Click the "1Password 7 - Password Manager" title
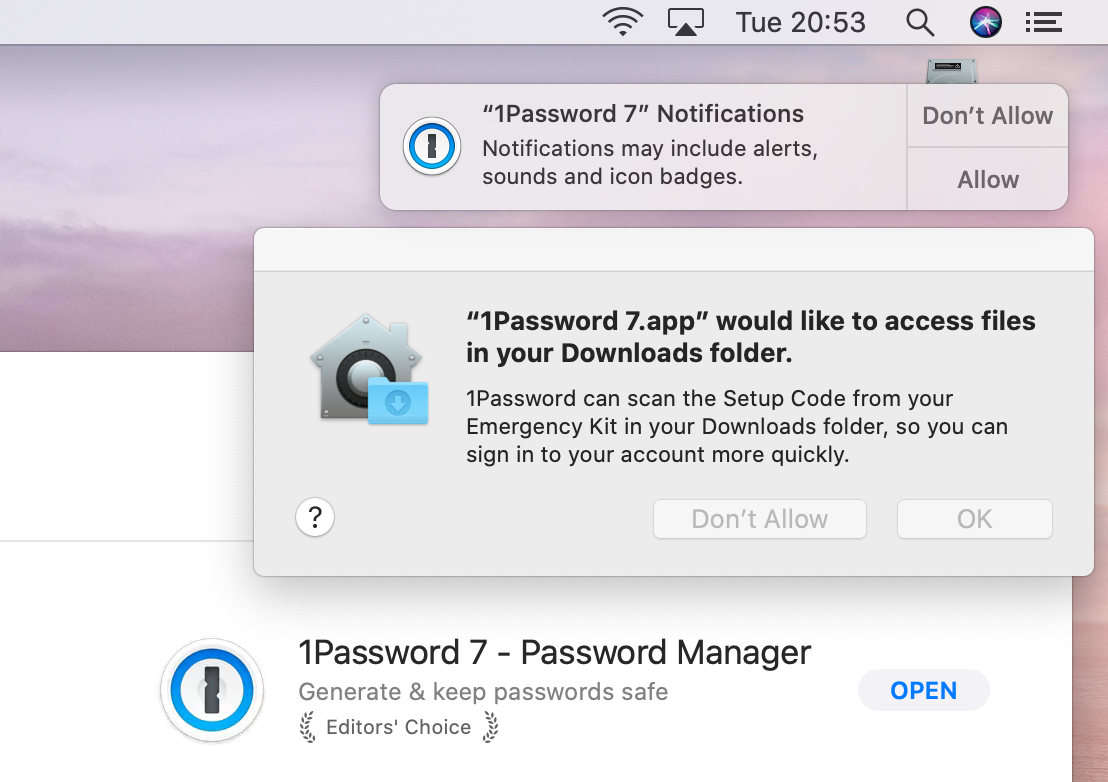This screenshot has width=1108, height=782. [x=554, y=652]
